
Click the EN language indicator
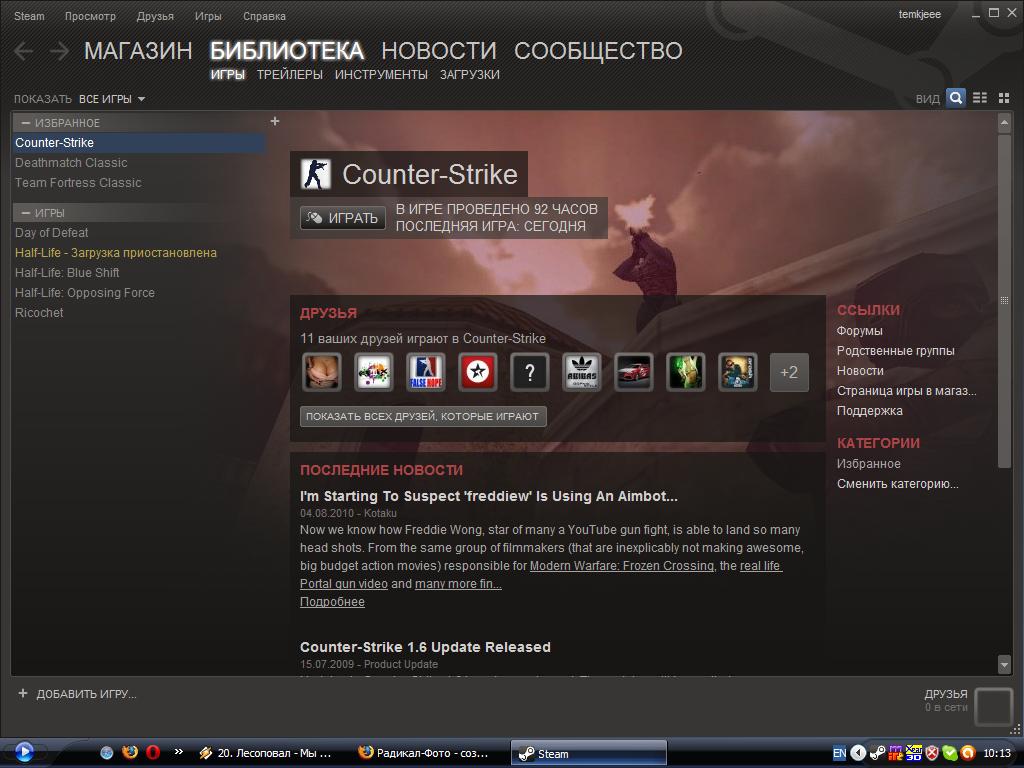coord(839,753)
